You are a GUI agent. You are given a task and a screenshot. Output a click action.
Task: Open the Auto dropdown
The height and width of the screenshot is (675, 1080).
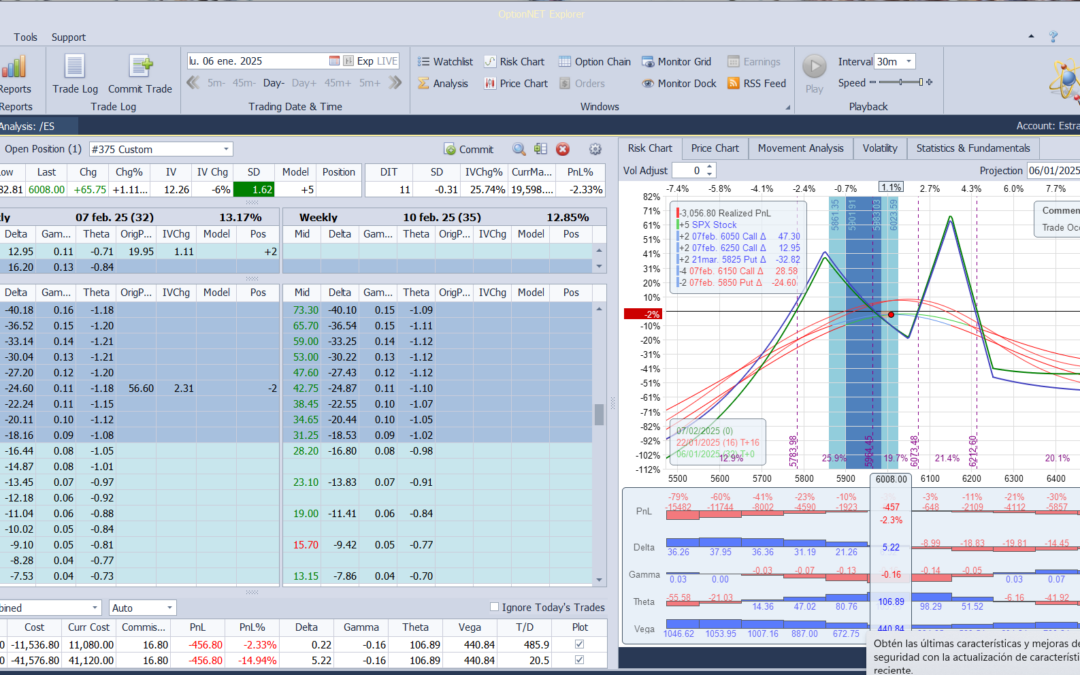pyautogui.click(x=169, y=607)
